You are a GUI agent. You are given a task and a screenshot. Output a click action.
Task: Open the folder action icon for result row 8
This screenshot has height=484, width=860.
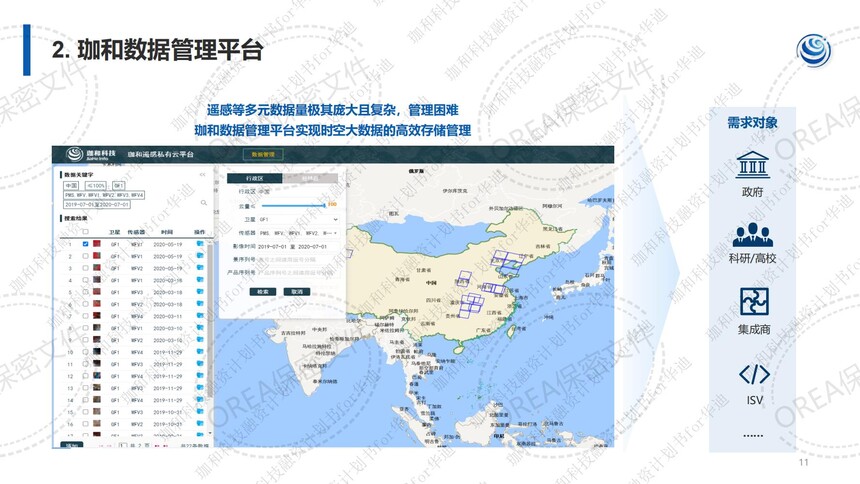pyautogui.click(x=200, y=328)
